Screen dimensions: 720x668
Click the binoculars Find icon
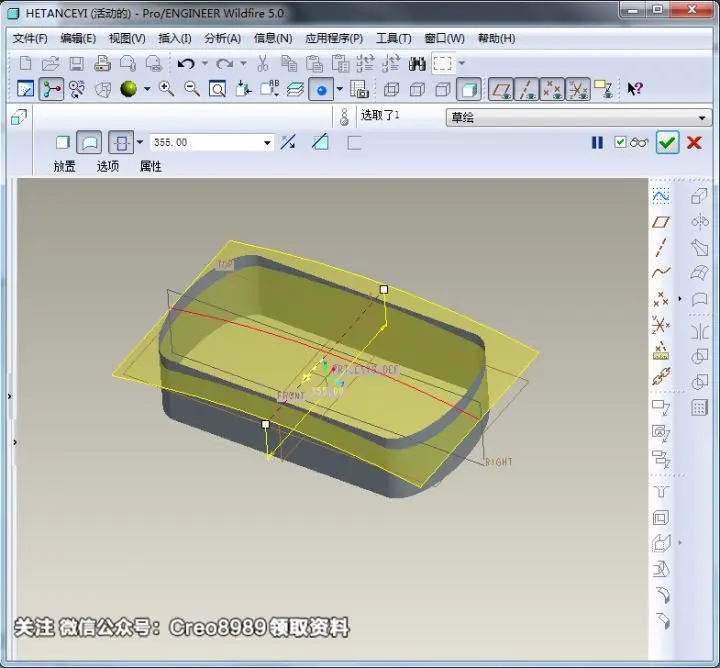pos(417,63)
